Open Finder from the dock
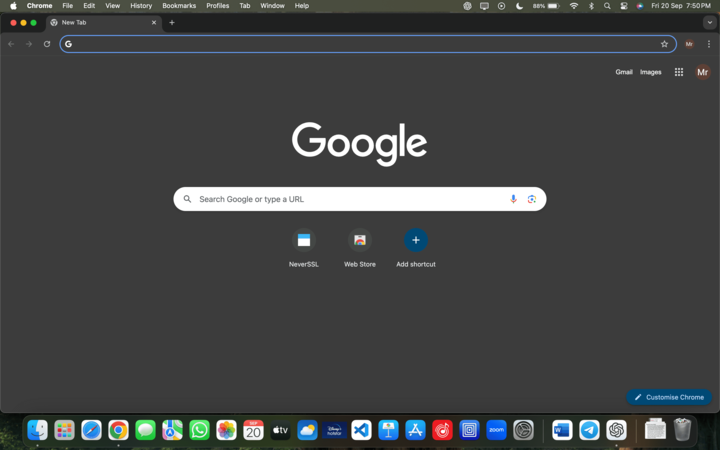This screenshot has width=720, height=450. coord(37,430)
